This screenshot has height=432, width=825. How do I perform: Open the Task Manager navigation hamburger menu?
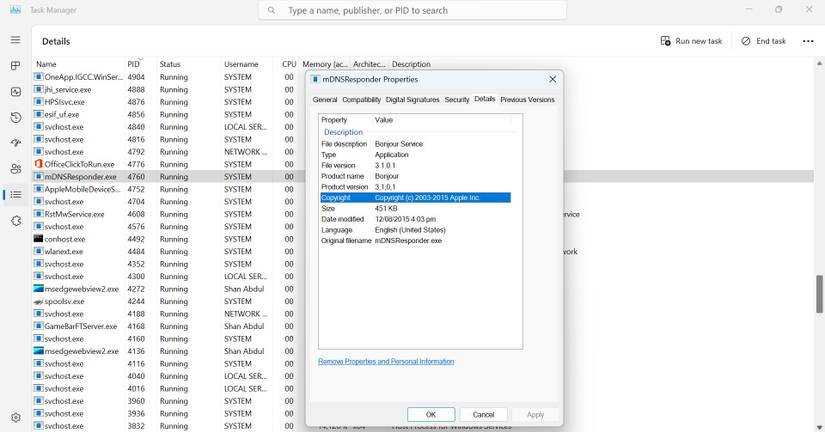click(16, 40)
